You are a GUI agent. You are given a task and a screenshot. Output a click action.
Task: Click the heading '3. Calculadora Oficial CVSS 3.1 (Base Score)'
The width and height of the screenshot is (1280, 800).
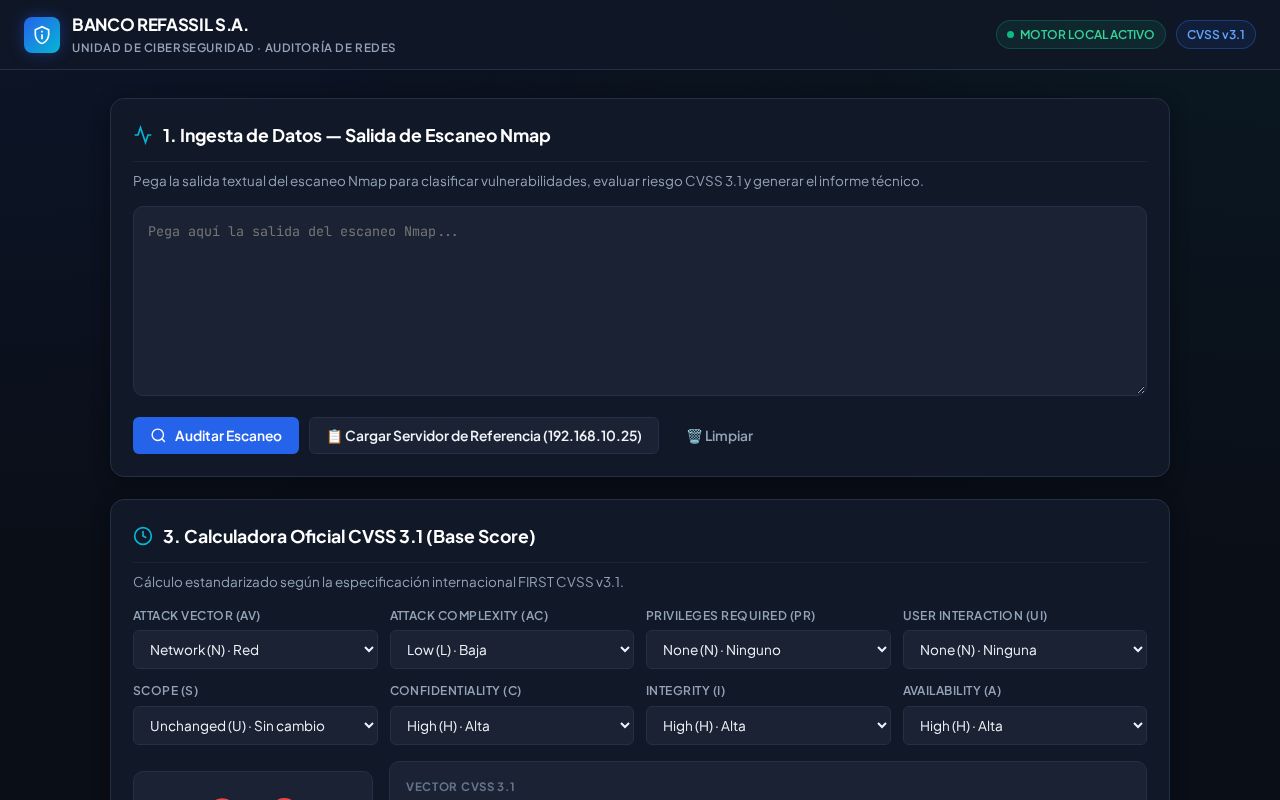[349, 536]
